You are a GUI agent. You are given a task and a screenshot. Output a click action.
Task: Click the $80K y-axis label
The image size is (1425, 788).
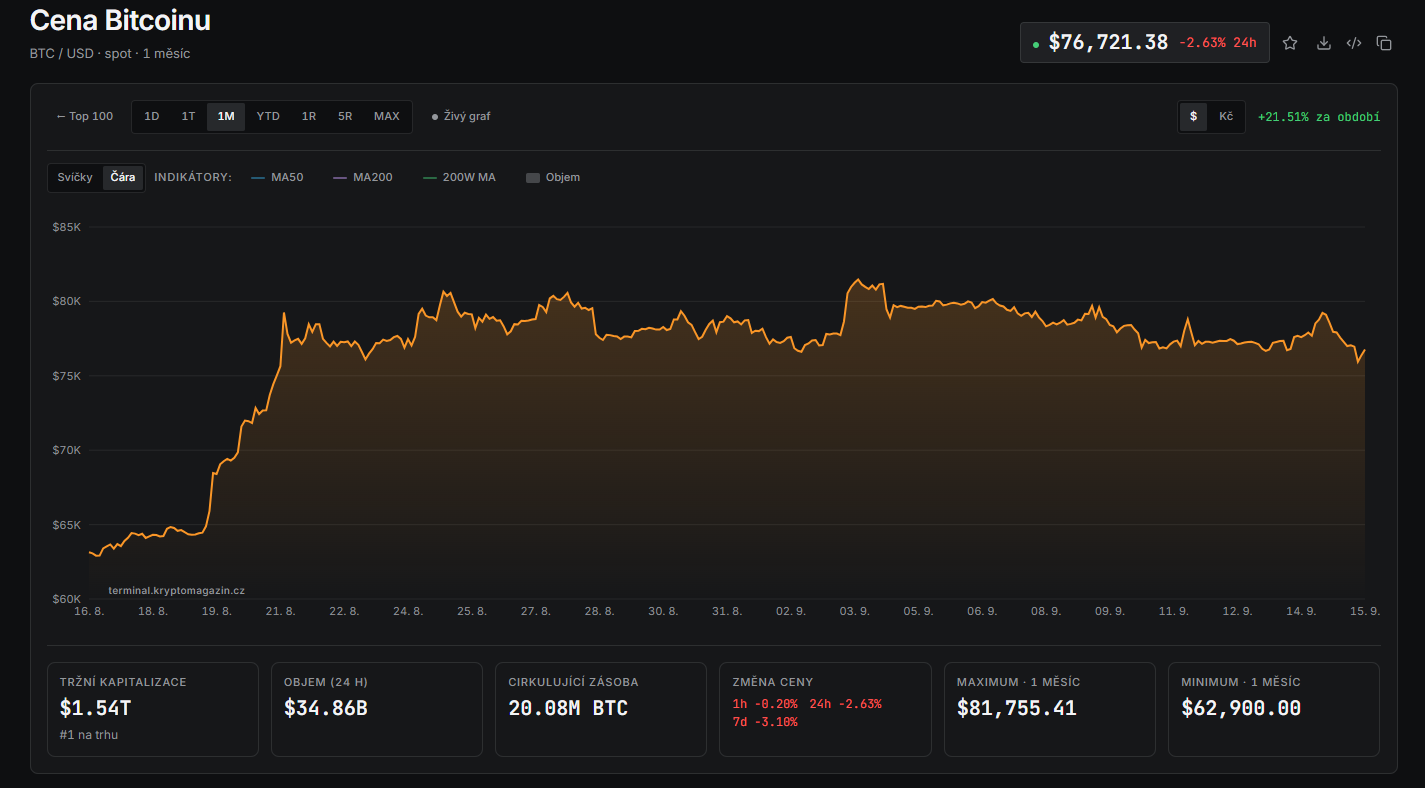tap(66, 301)
